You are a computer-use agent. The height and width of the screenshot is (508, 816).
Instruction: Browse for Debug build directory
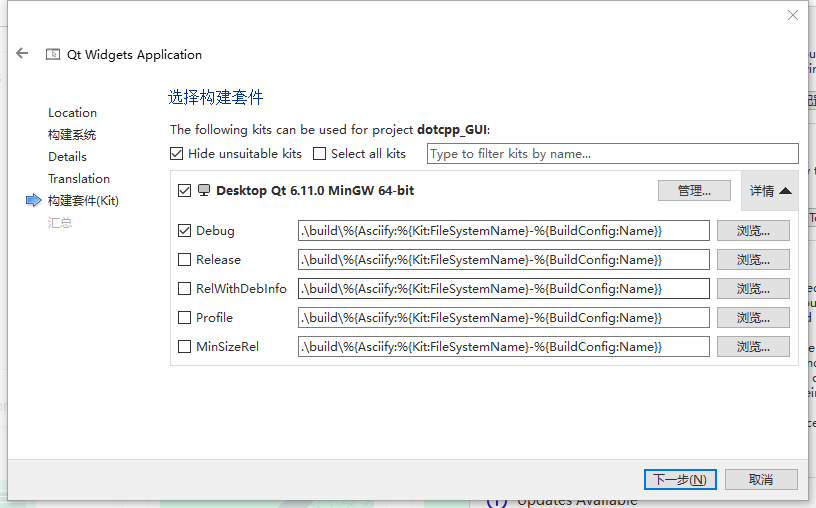(753, 231)
